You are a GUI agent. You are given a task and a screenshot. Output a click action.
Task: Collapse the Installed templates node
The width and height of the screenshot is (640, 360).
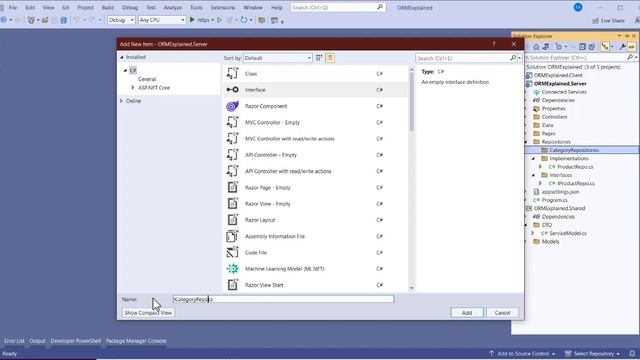122,57
